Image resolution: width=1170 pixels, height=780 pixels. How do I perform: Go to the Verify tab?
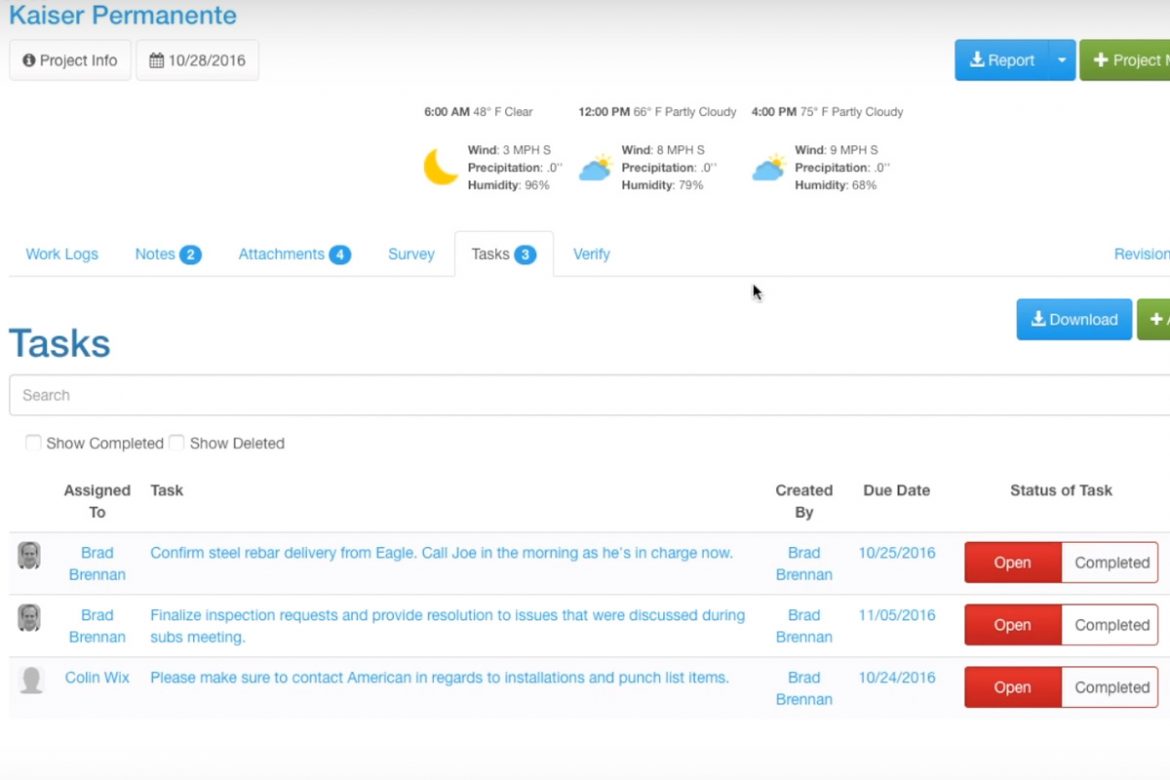591,254
